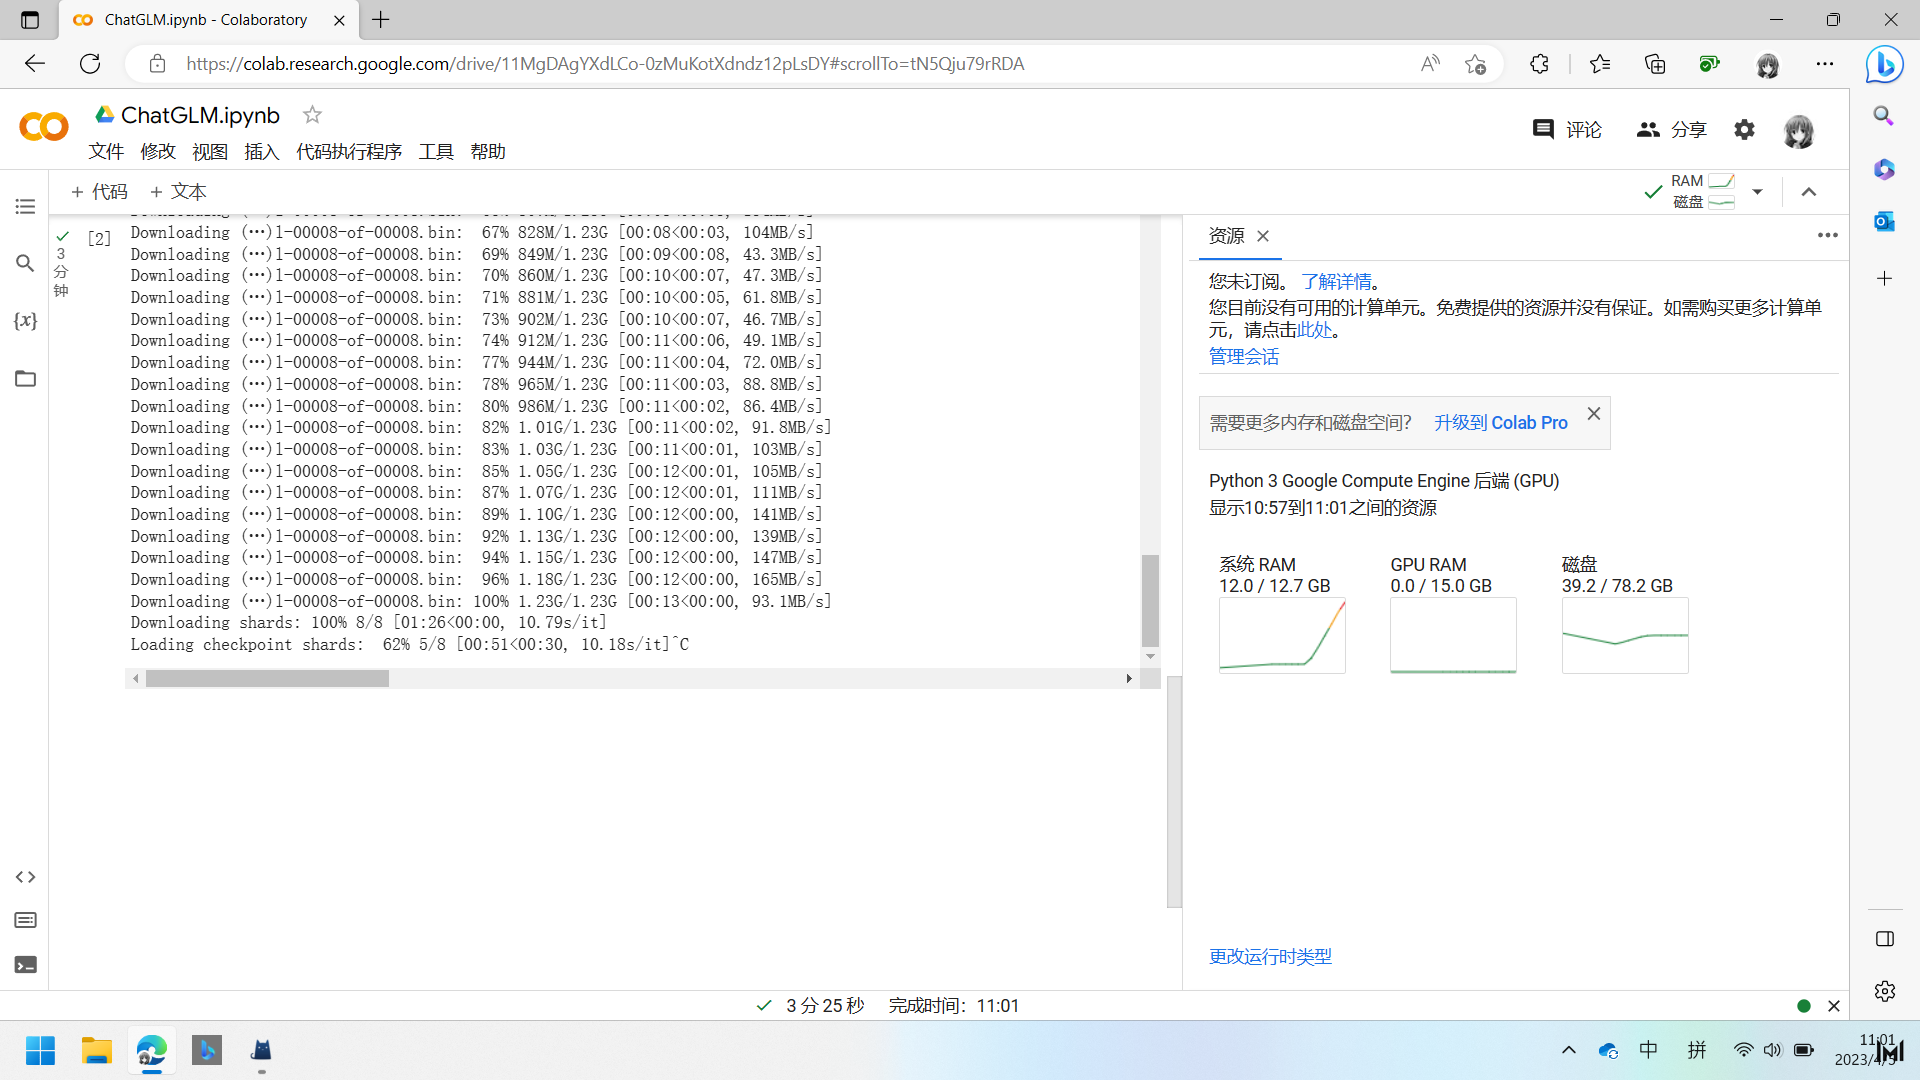Open the 修改 menu

click(x=158, y=152)
